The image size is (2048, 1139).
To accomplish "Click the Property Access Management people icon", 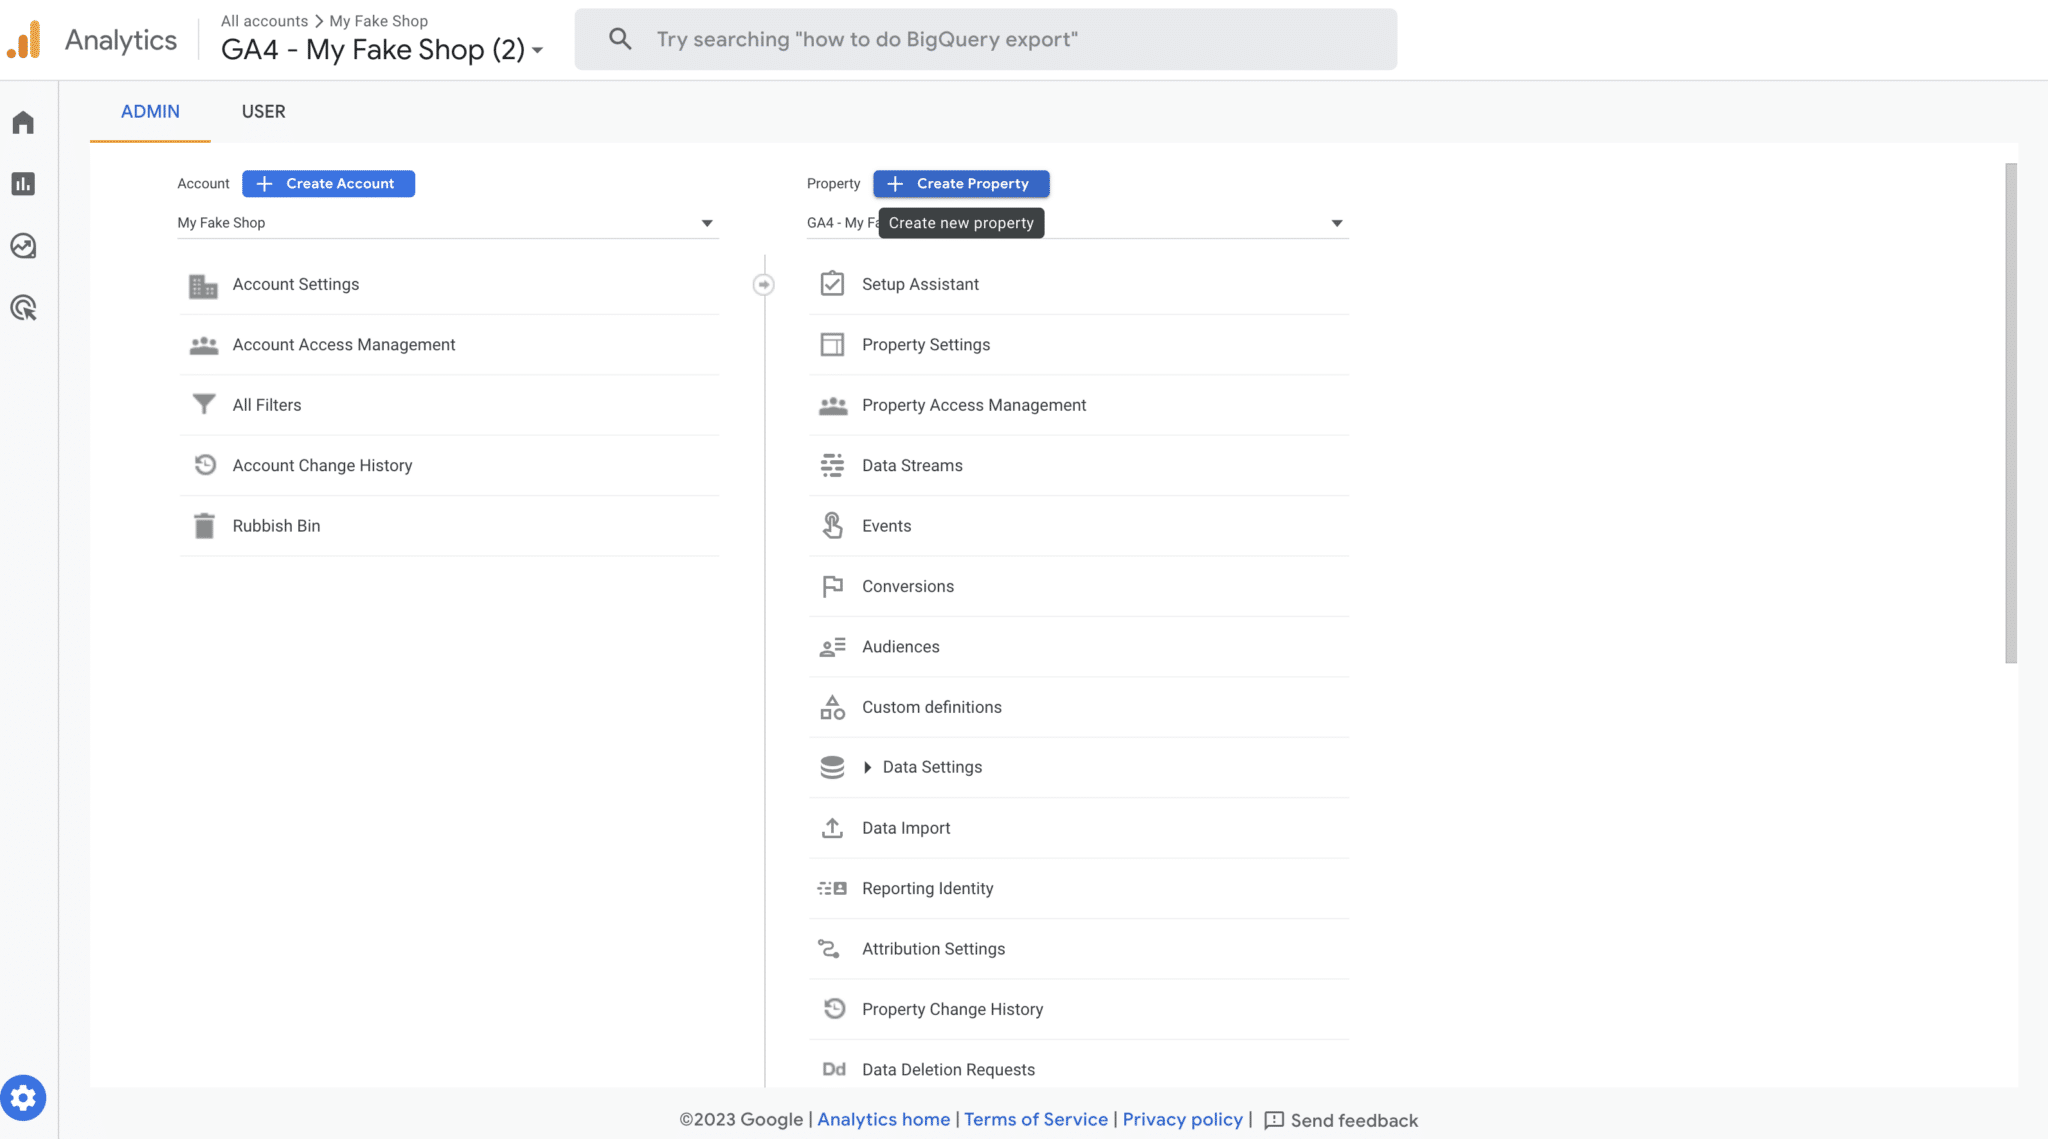I will 832,405.
